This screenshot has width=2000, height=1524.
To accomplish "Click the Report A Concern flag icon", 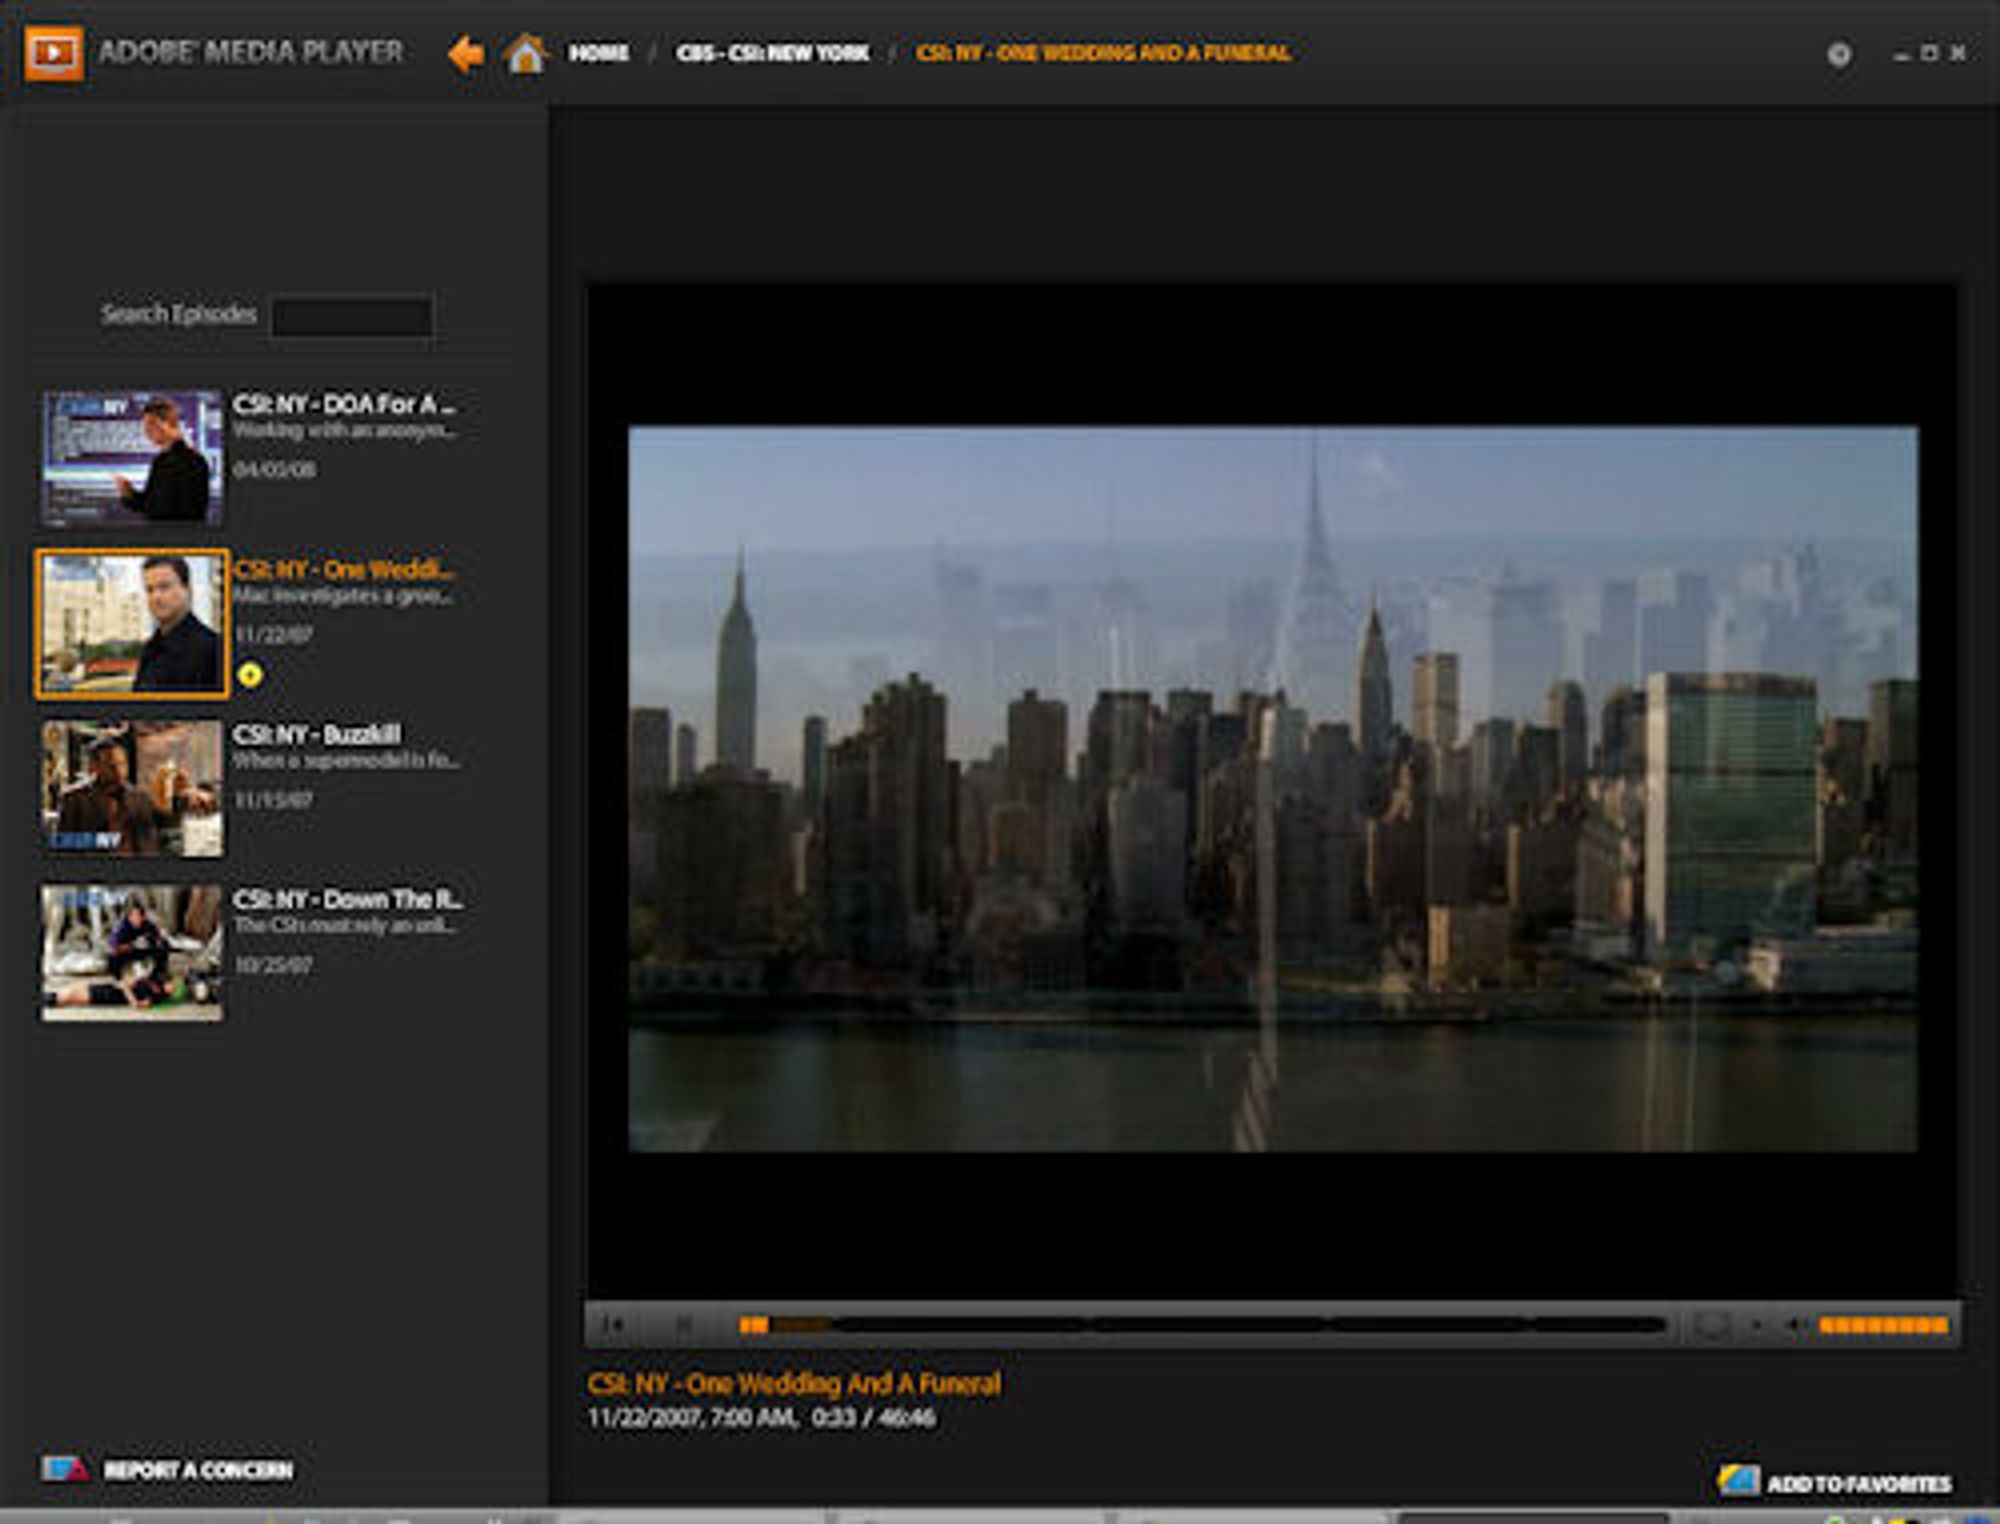I will (65, 1469).
